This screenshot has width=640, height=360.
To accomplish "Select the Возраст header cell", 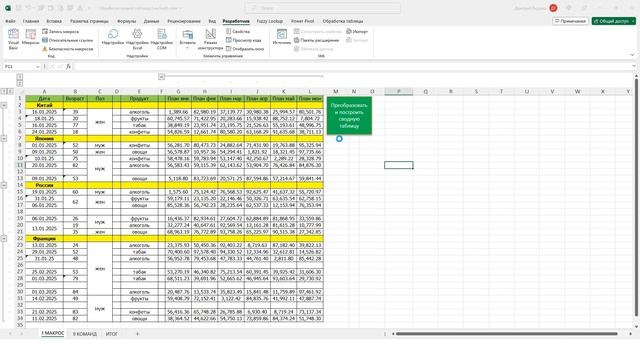I will (75, 98).
